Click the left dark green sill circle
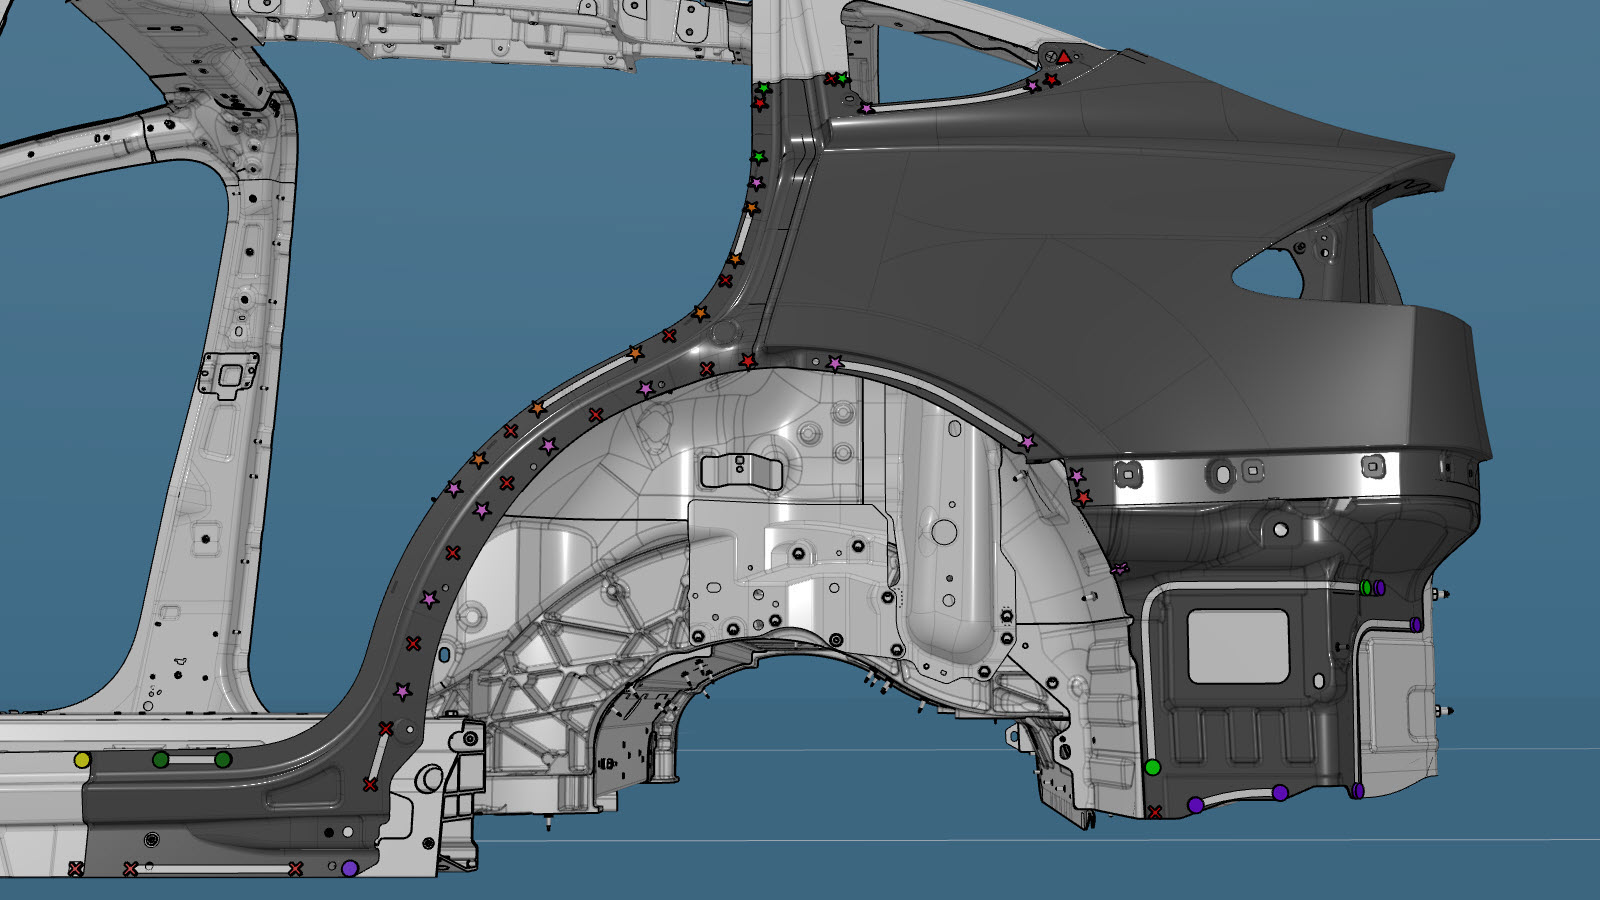This screenshot has height=900, width=1600. [x=160, y=760]
